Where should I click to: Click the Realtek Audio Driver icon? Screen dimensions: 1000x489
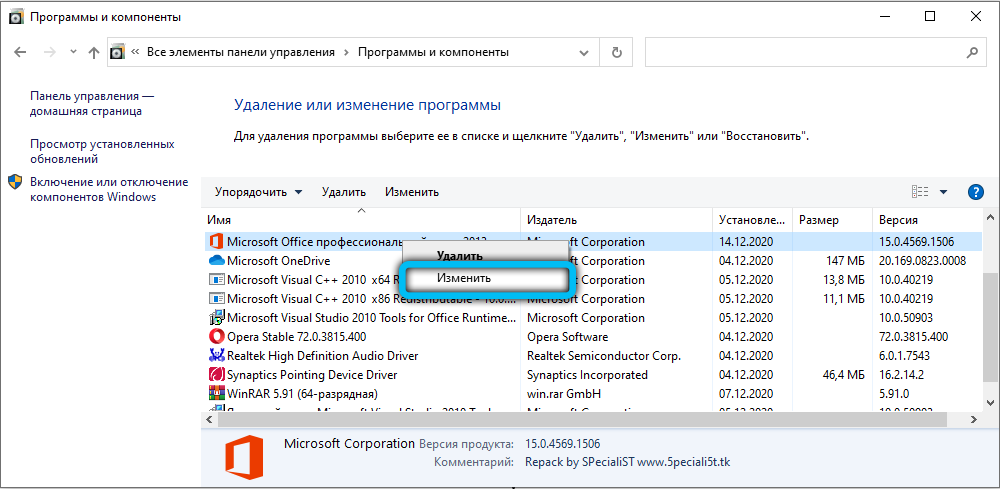[215, 356]
